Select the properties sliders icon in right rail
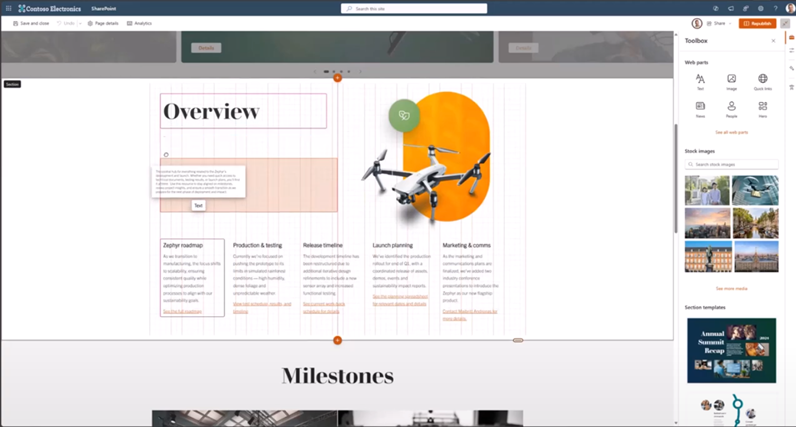 tap(791, 50)
